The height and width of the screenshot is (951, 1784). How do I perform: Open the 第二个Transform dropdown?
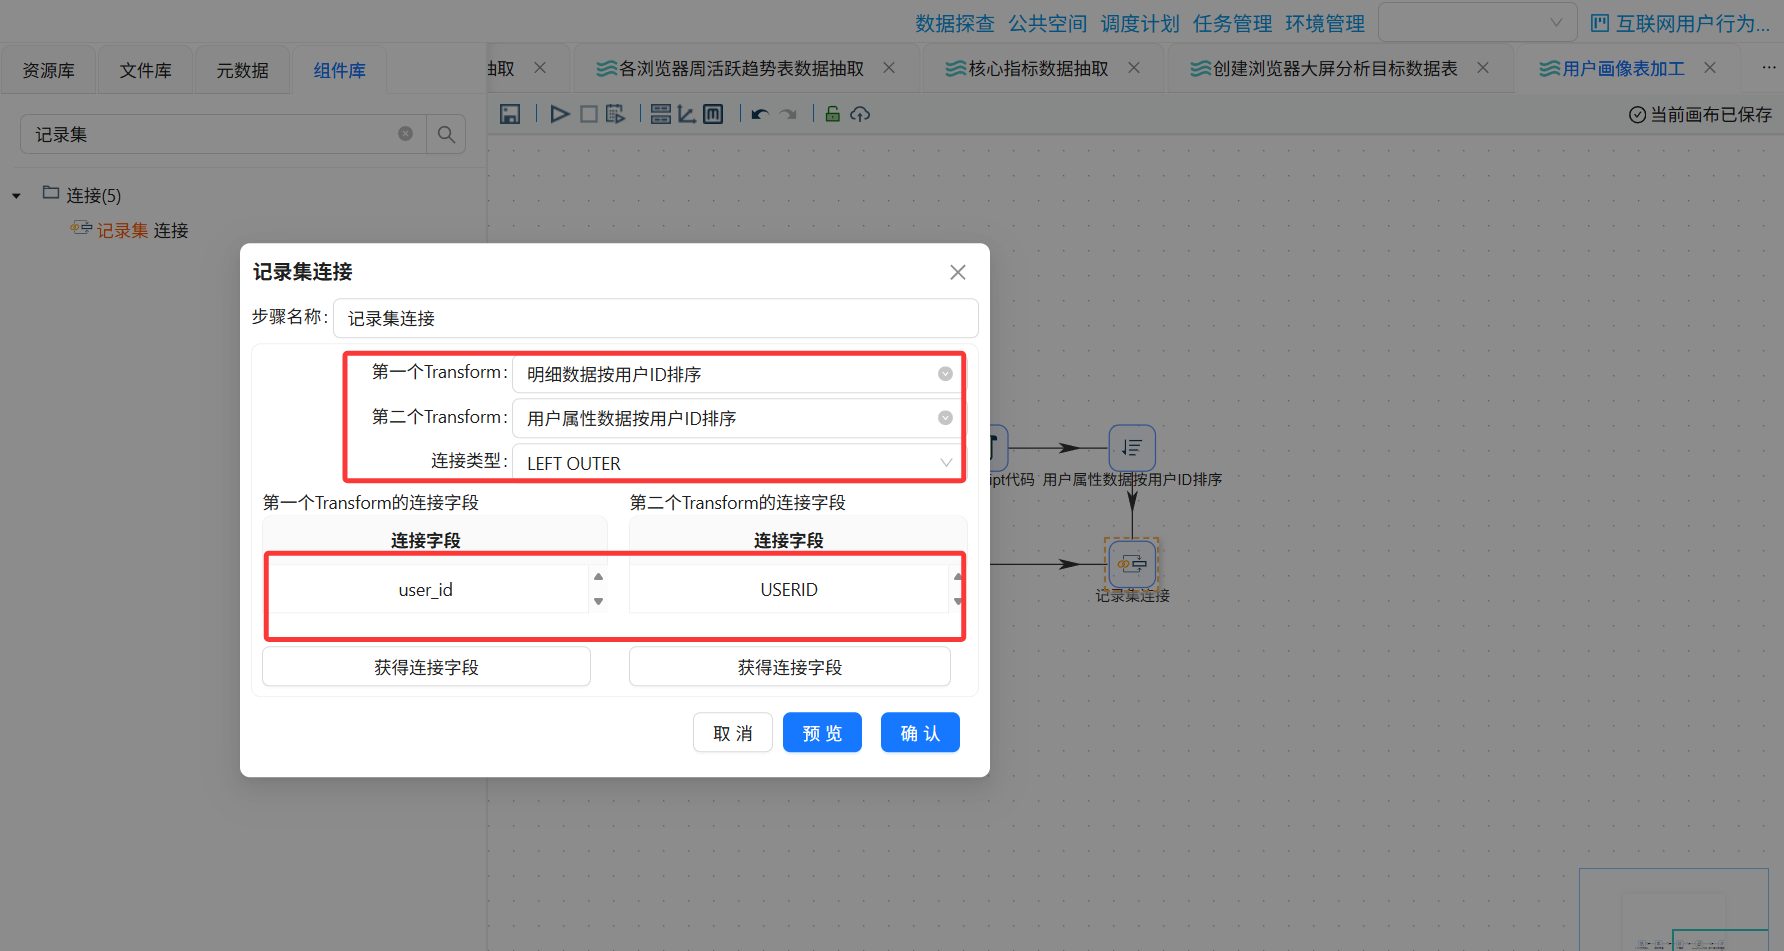pyautogui.click(x=738, y=418)
